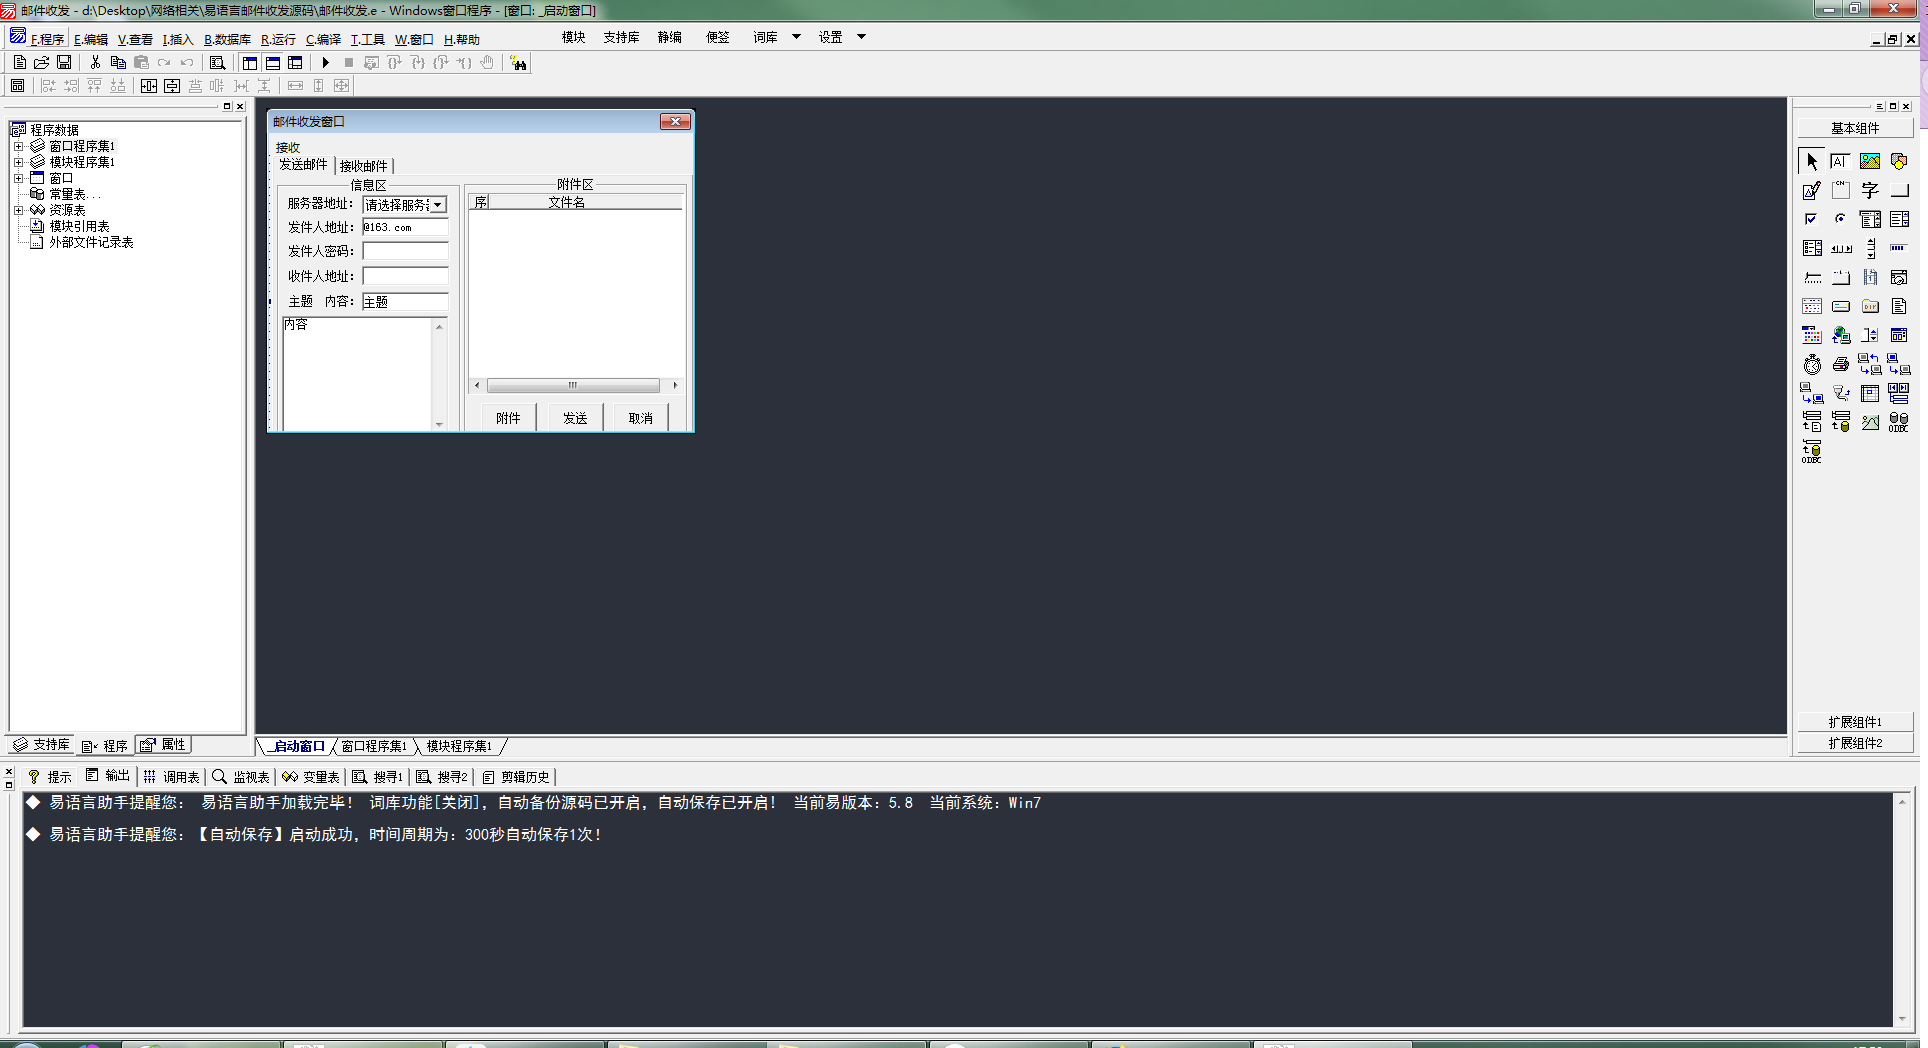Toggle the left work panel toolbar button
Viewport: 1928px width, 1048px height.
point(249,63)
